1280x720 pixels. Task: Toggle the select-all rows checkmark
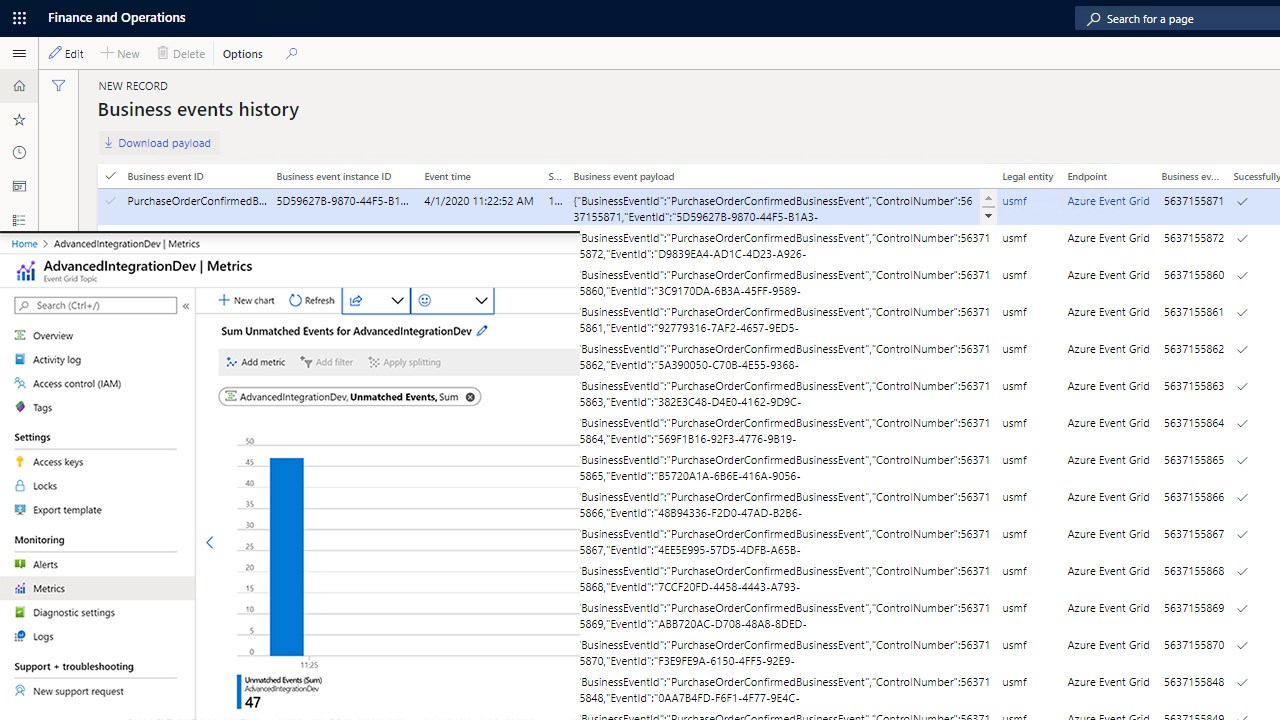click(x=110, y=176)
